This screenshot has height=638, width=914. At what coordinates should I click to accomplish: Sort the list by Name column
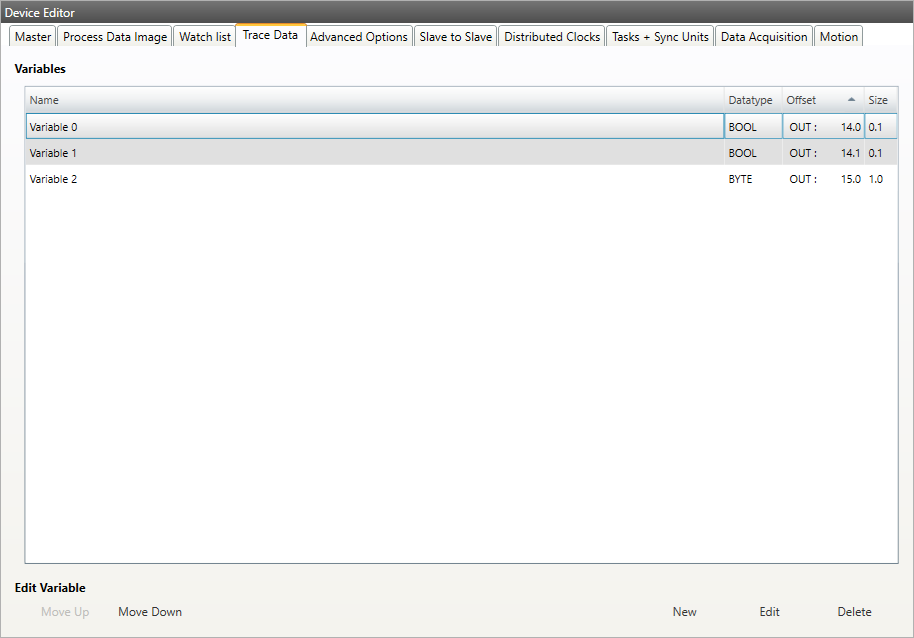coord(375,100)
